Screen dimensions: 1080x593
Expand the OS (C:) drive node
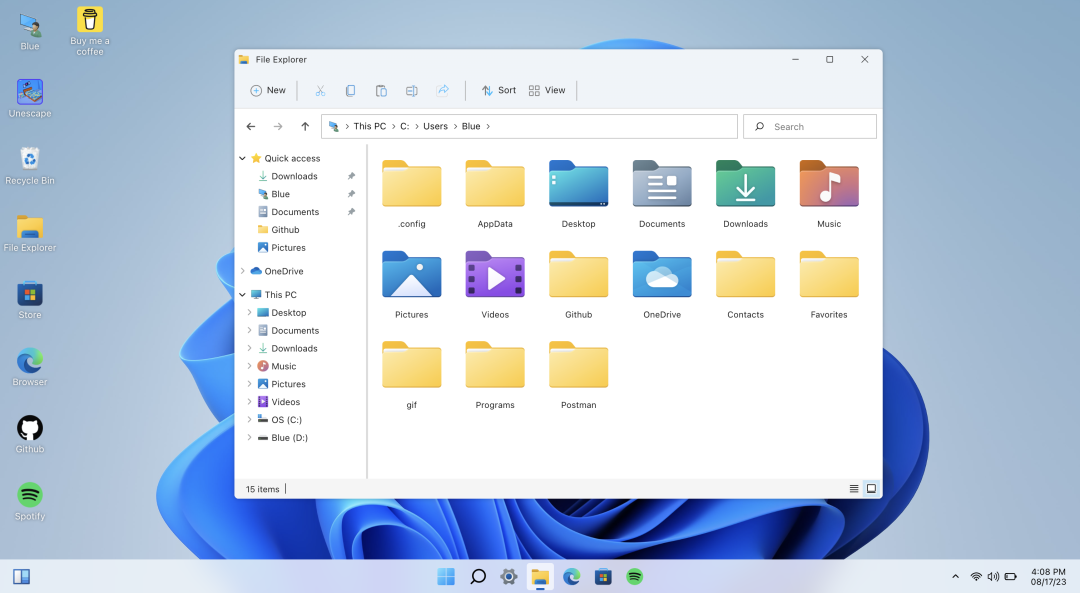click(249, 419)
